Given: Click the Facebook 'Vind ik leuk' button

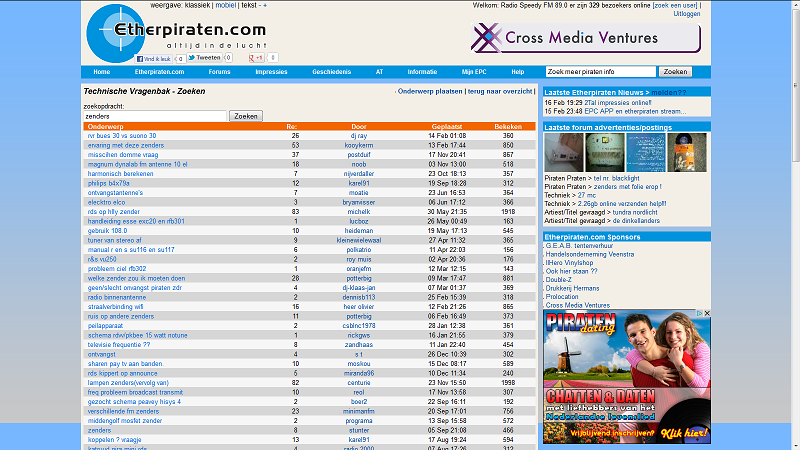Looking at the screenshot, I should (x=154, y=59).
